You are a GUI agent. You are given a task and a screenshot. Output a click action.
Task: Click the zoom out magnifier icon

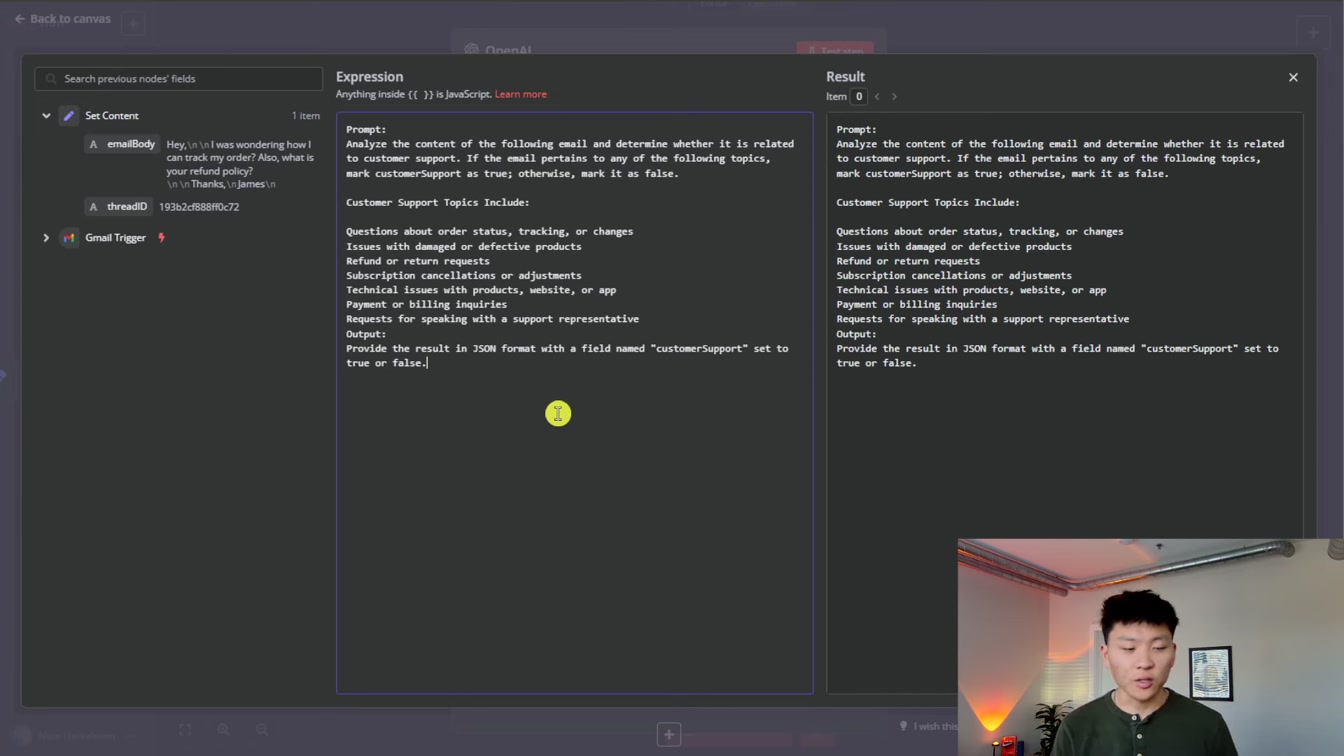click(262, 731)
